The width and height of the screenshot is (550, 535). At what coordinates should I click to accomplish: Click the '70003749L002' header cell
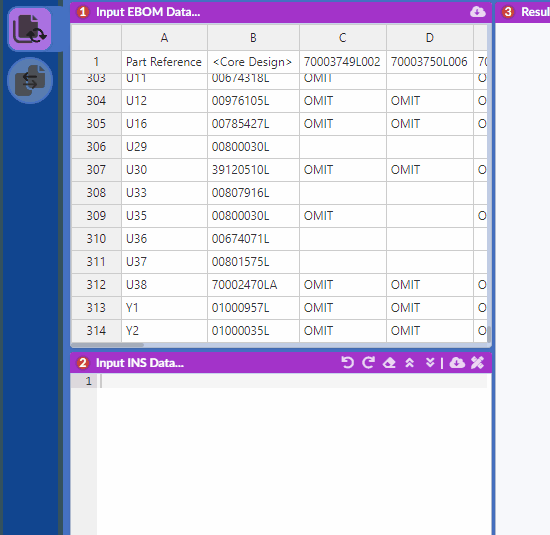pyautogui.click(x=343, y=62)
